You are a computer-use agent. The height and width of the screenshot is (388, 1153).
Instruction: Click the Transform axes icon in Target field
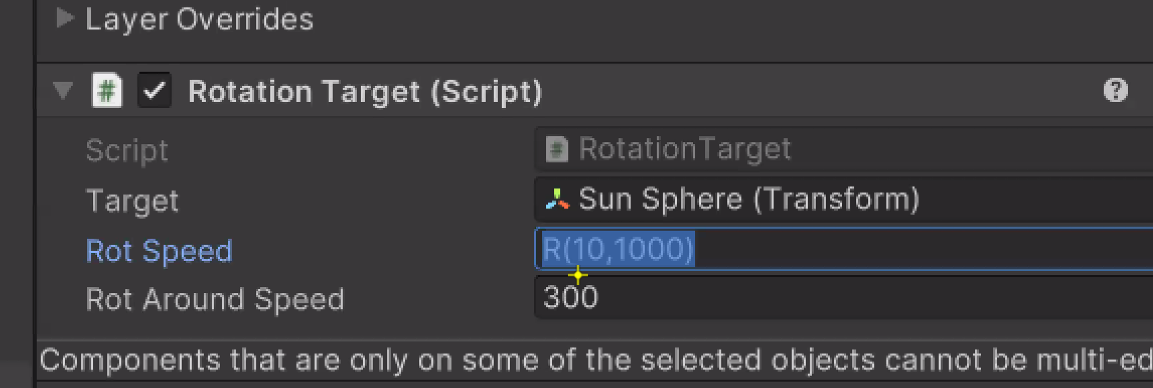[x=557, y=199]
